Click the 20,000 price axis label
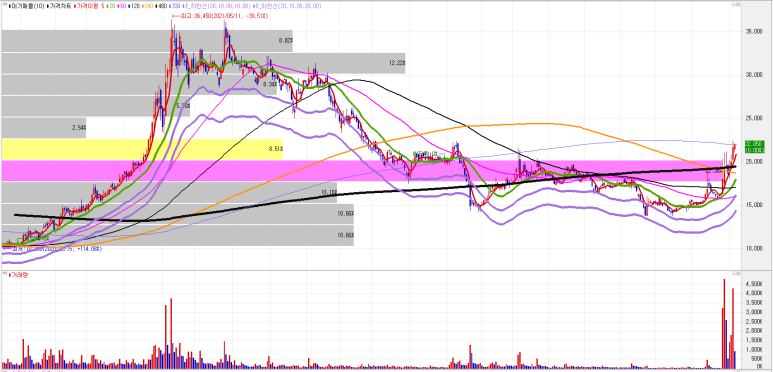The width and height of the screenshot is (773, 372). 755,162
